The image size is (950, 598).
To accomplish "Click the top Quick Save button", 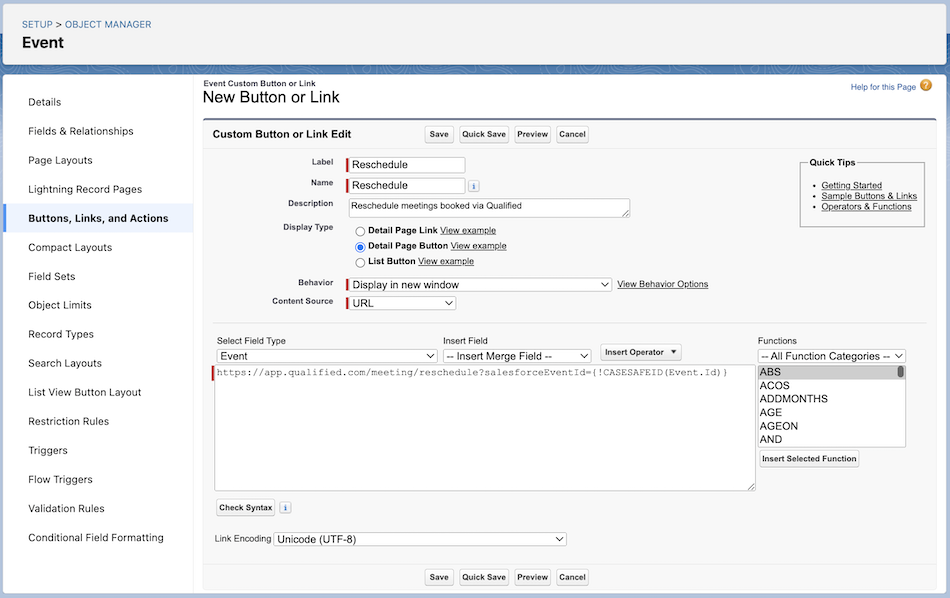I will click(483, 135).
